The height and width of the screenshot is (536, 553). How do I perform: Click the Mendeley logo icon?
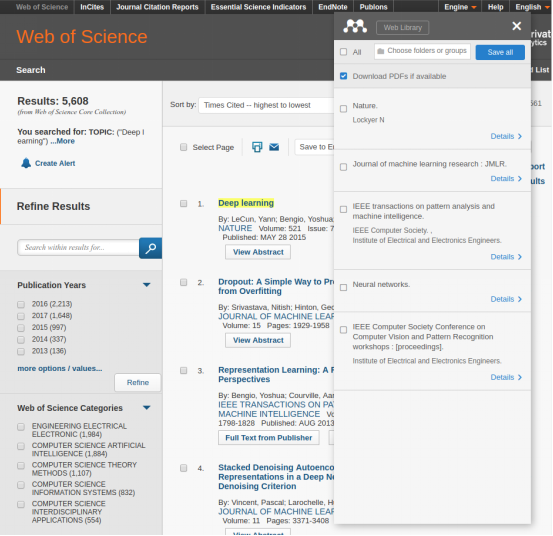pos(355,26)
